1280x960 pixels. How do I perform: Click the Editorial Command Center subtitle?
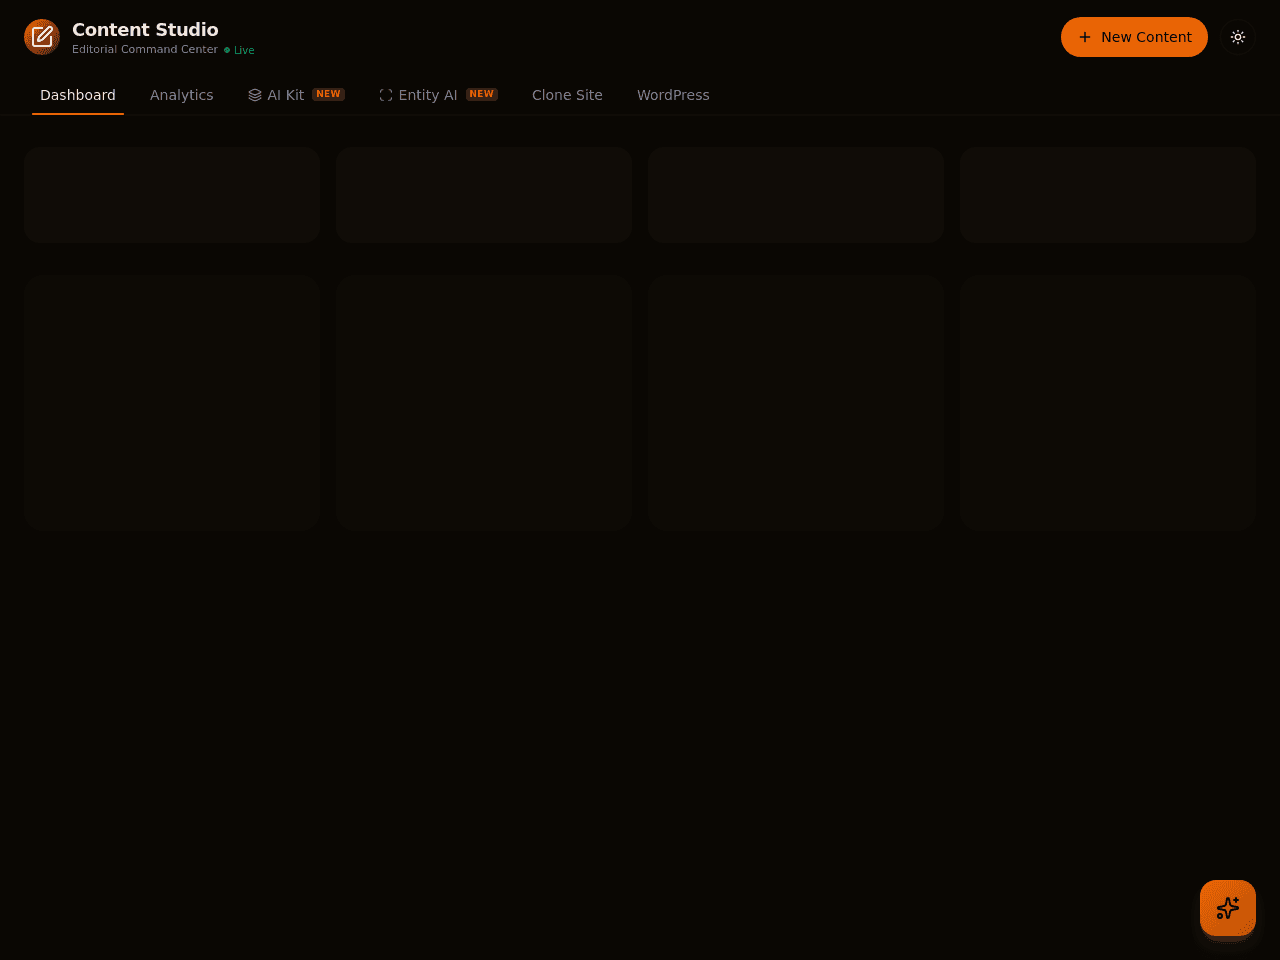[145, 50]
